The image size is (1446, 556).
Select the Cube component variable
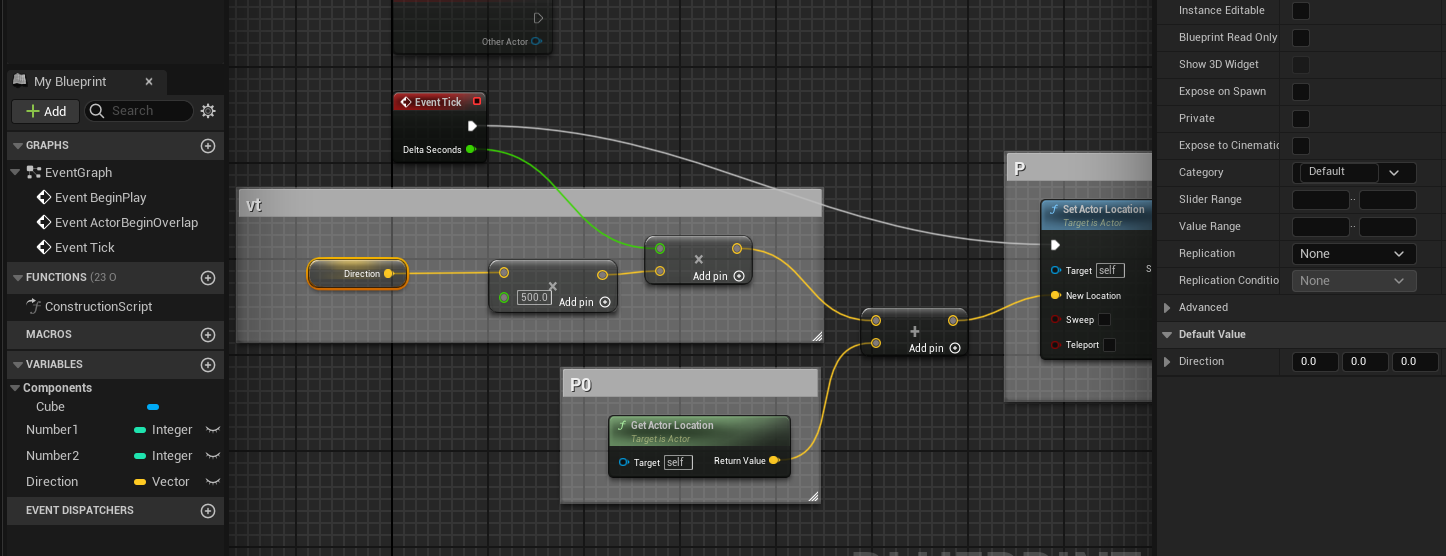tap(50, 407)
